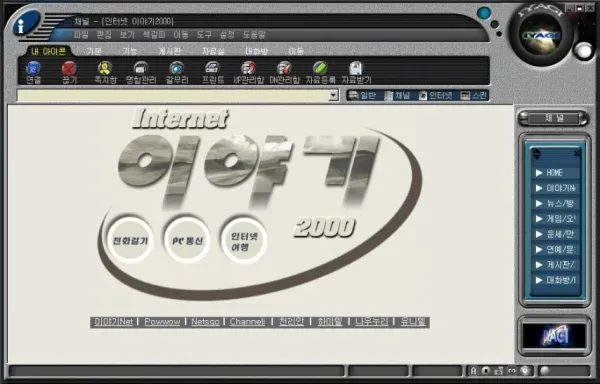Select the 대화방 tab
This screenshot has height=384, width=600.
click(x=256, y=51)
